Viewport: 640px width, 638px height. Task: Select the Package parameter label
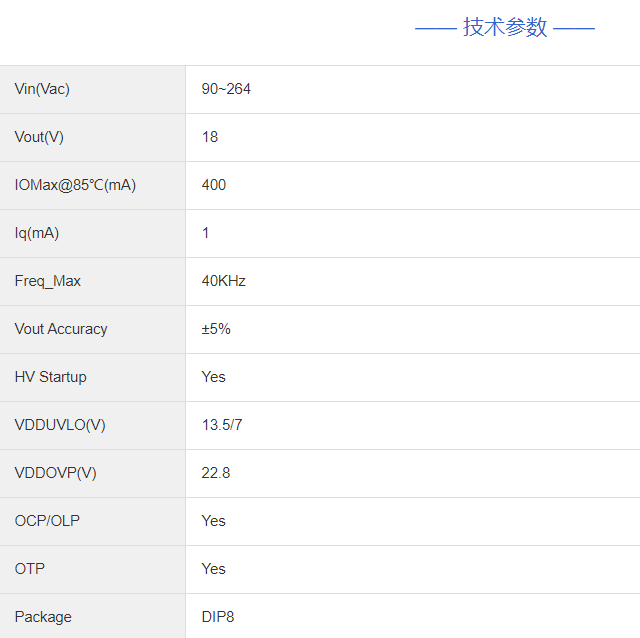[43, 617]
